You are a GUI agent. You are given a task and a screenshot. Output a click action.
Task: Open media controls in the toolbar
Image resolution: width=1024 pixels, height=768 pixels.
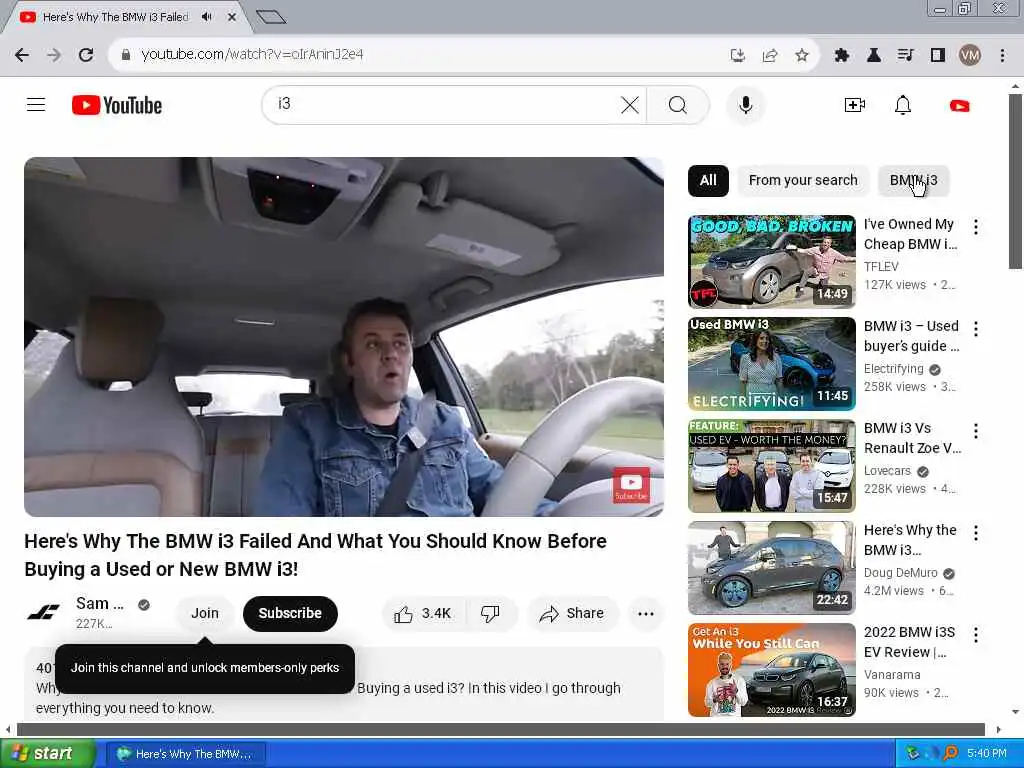[906, 55]
